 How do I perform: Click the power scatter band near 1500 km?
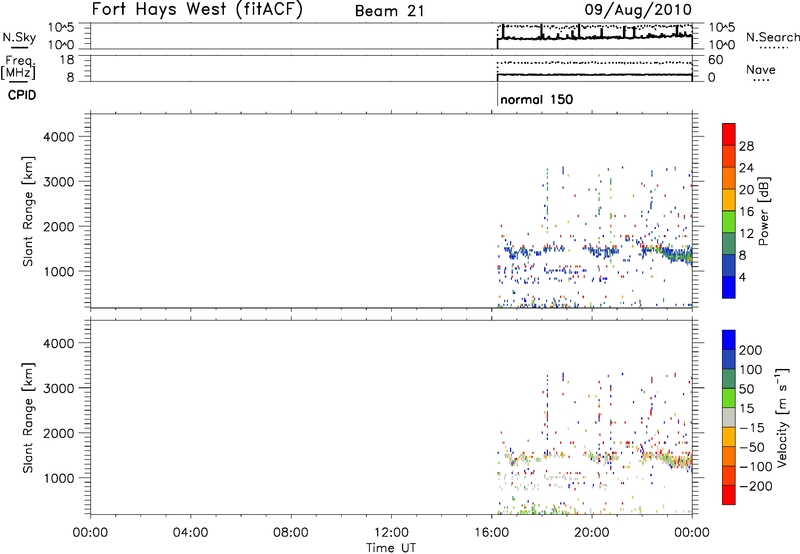tap(595, 250)
